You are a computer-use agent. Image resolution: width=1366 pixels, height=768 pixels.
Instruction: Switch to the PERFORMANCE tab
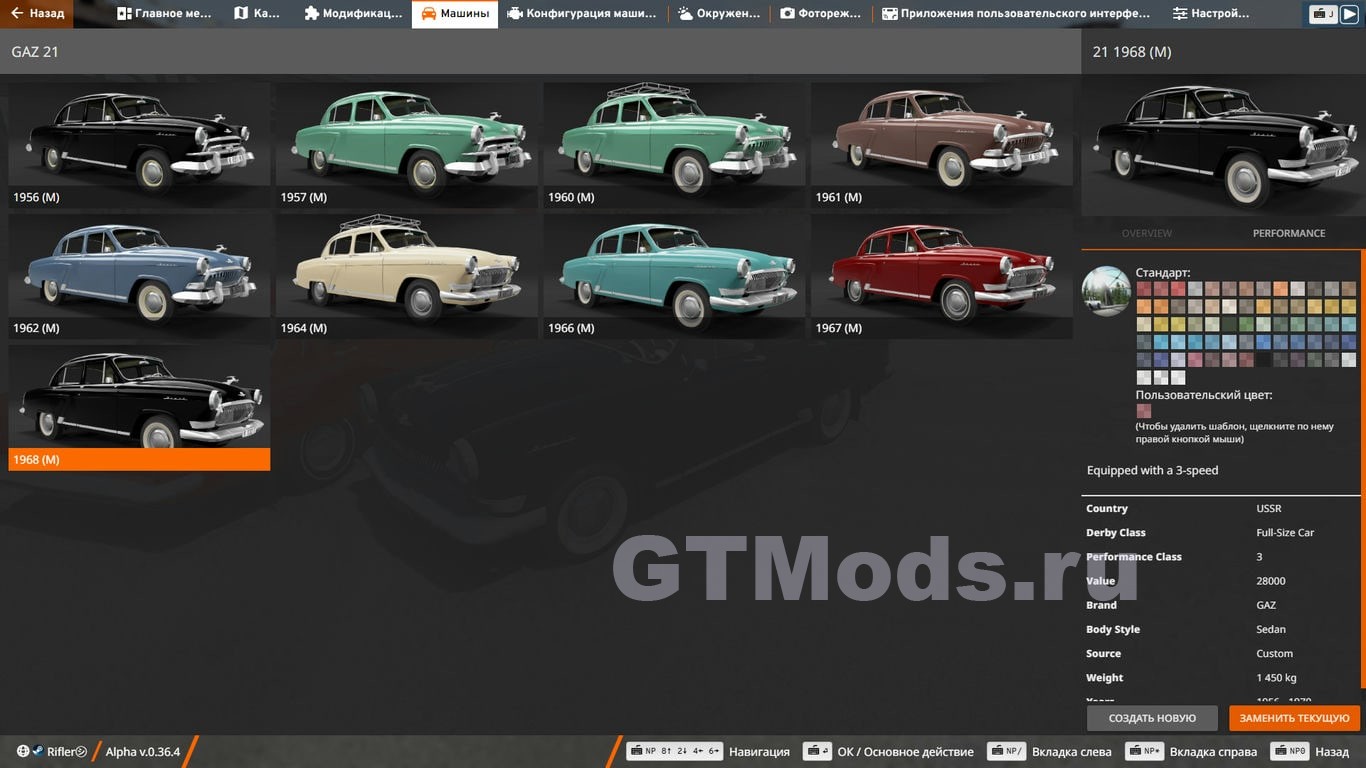click(1289, 233)
